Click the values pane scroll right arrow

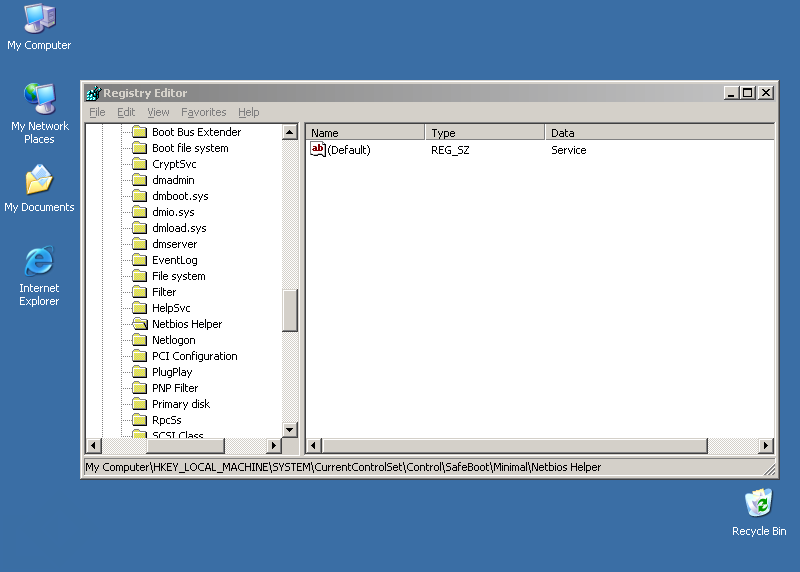[766, 445]
